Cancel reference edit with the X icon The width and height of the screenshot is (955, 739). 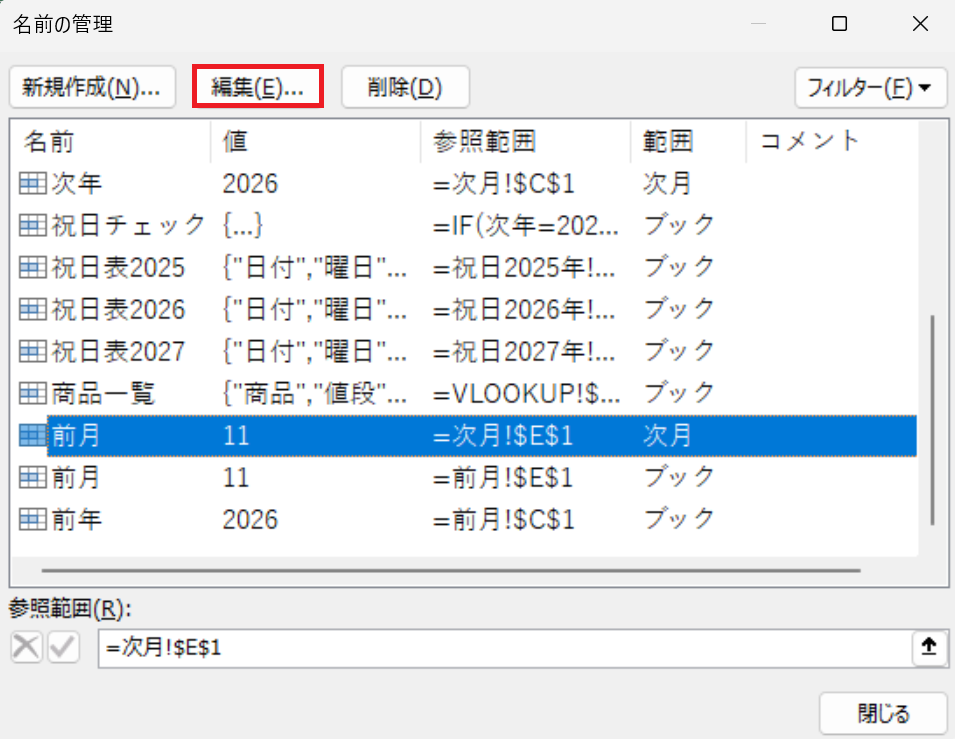(x=27, y=648)
